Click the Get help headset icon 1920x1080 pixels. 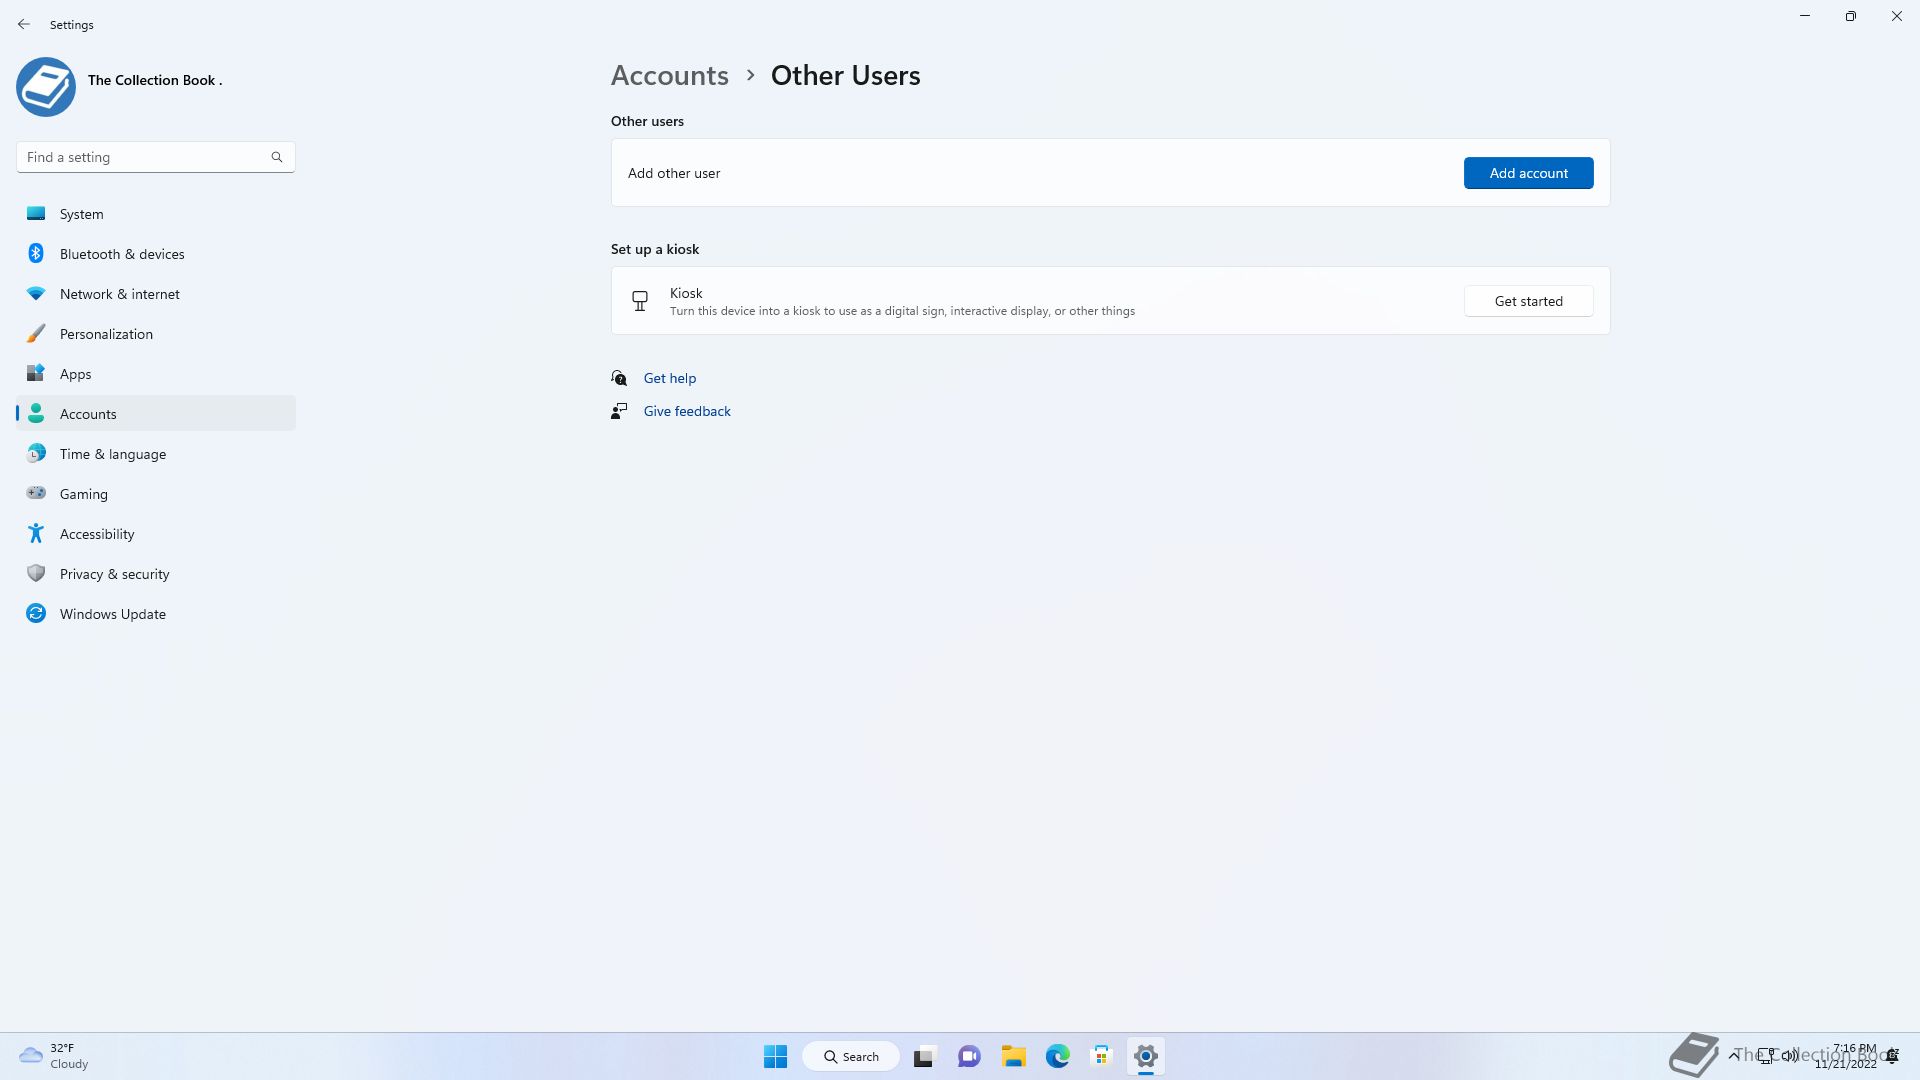[619, 378]
